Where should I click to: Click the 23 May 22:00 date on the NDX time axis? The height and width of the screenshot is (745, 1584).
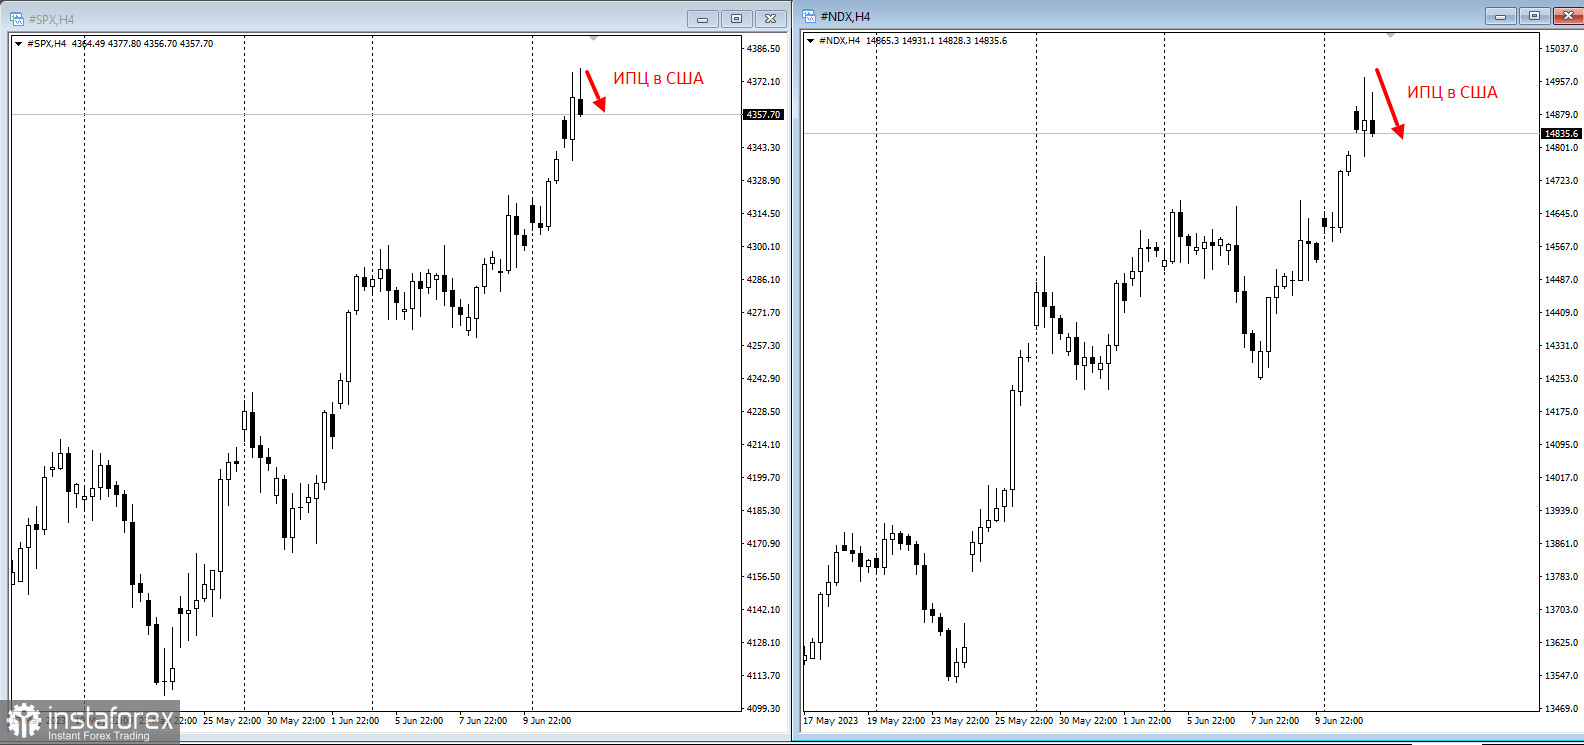pos(960,721)
